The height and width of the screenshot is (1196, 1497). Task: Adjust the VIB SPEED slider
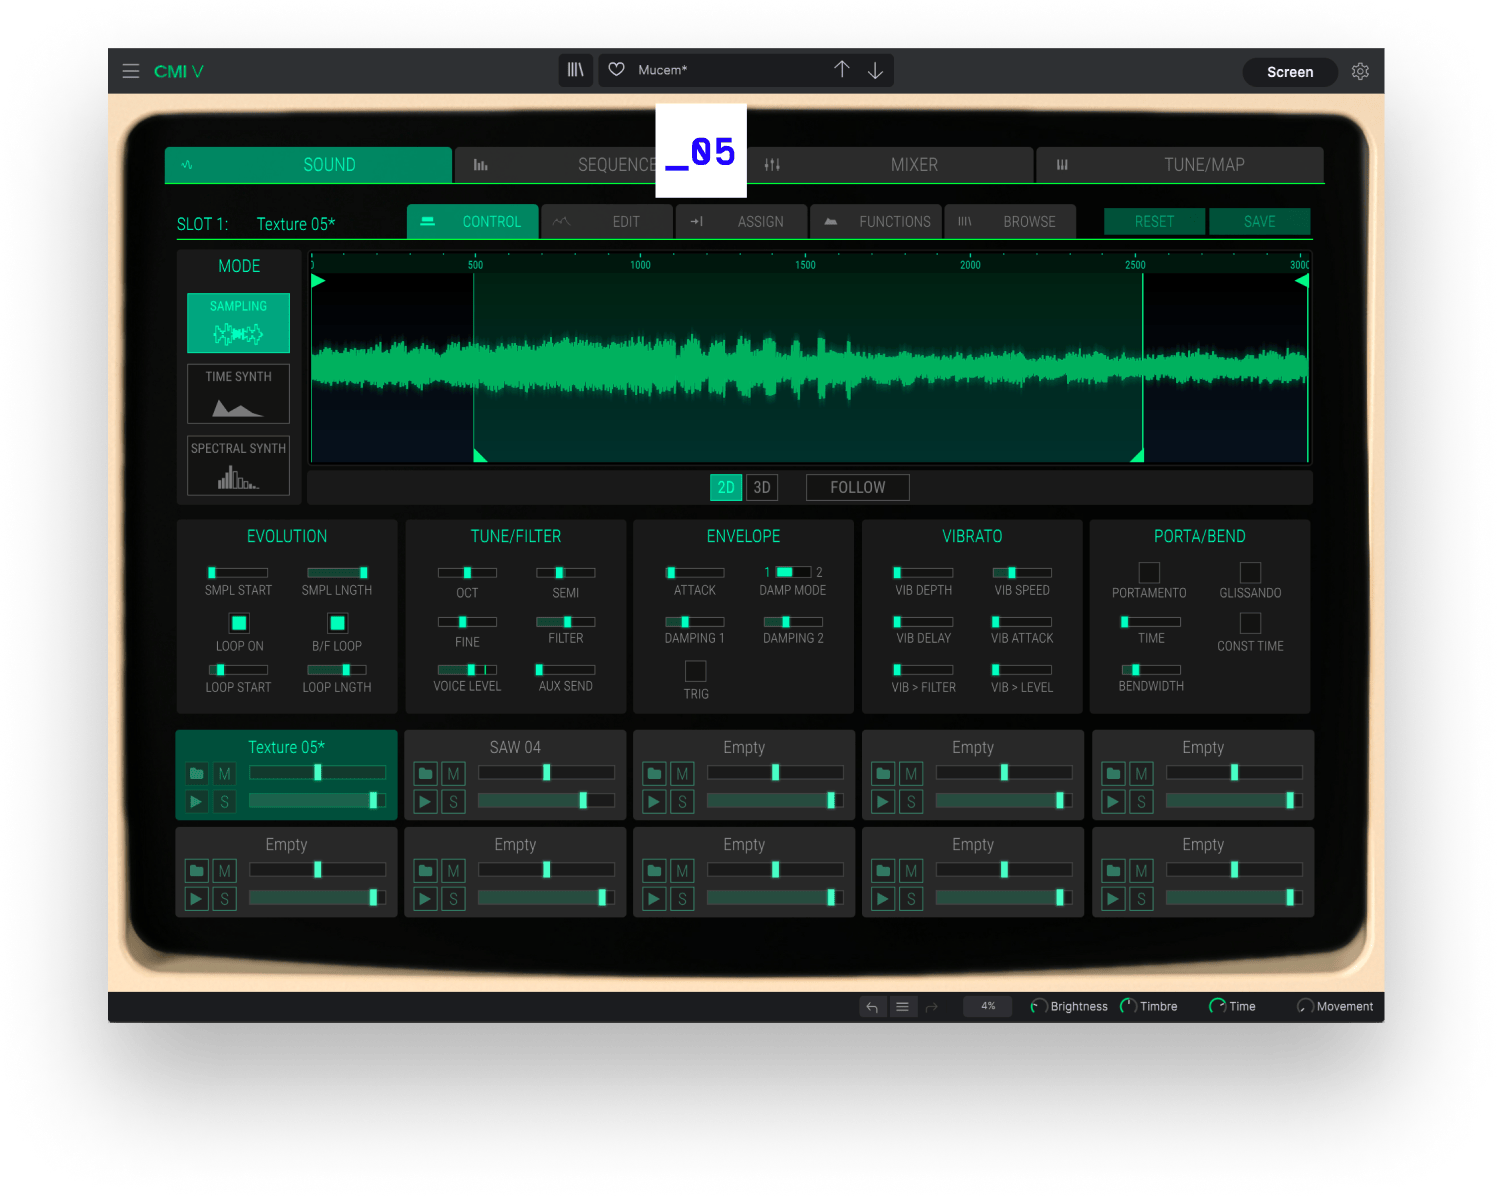click(x=1022, y=573)
